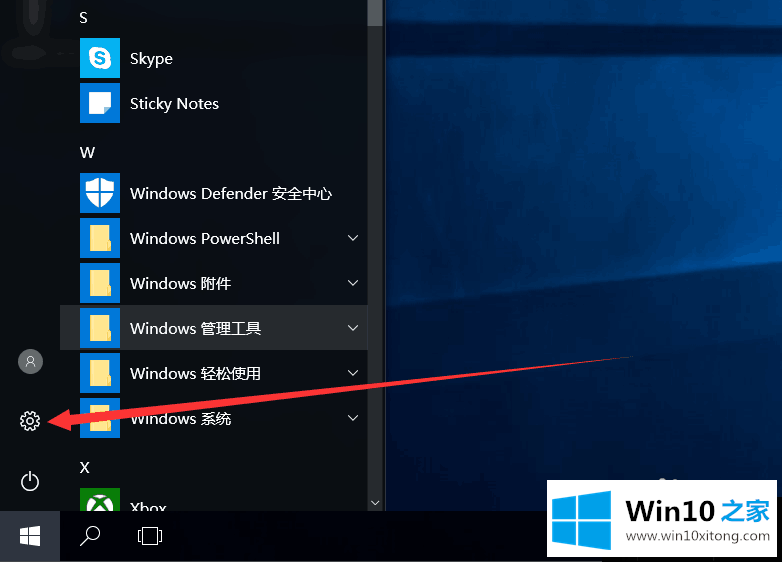Jump to letter W section header
782x562 pixels.
87,153
